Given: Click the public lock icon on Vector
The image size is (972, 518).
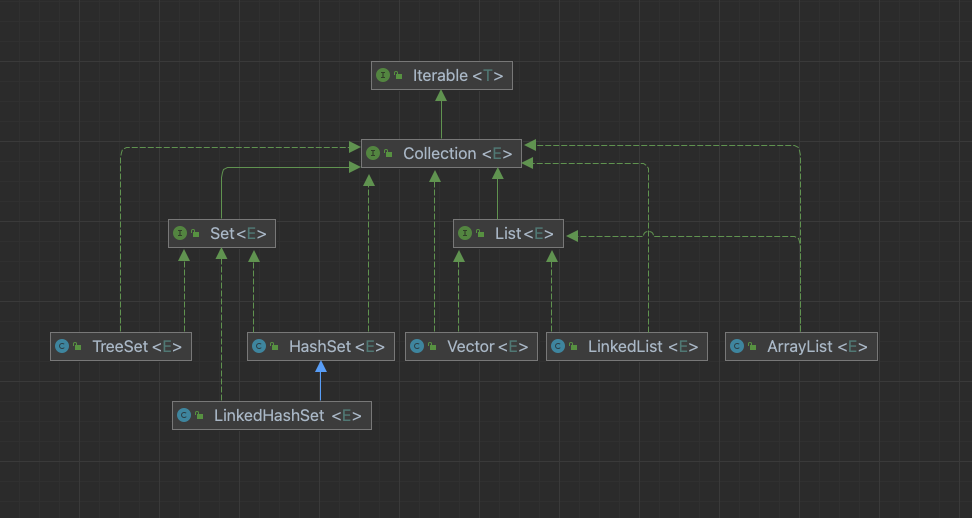Looking at the screenshot, I should click(x=432, y=346).
